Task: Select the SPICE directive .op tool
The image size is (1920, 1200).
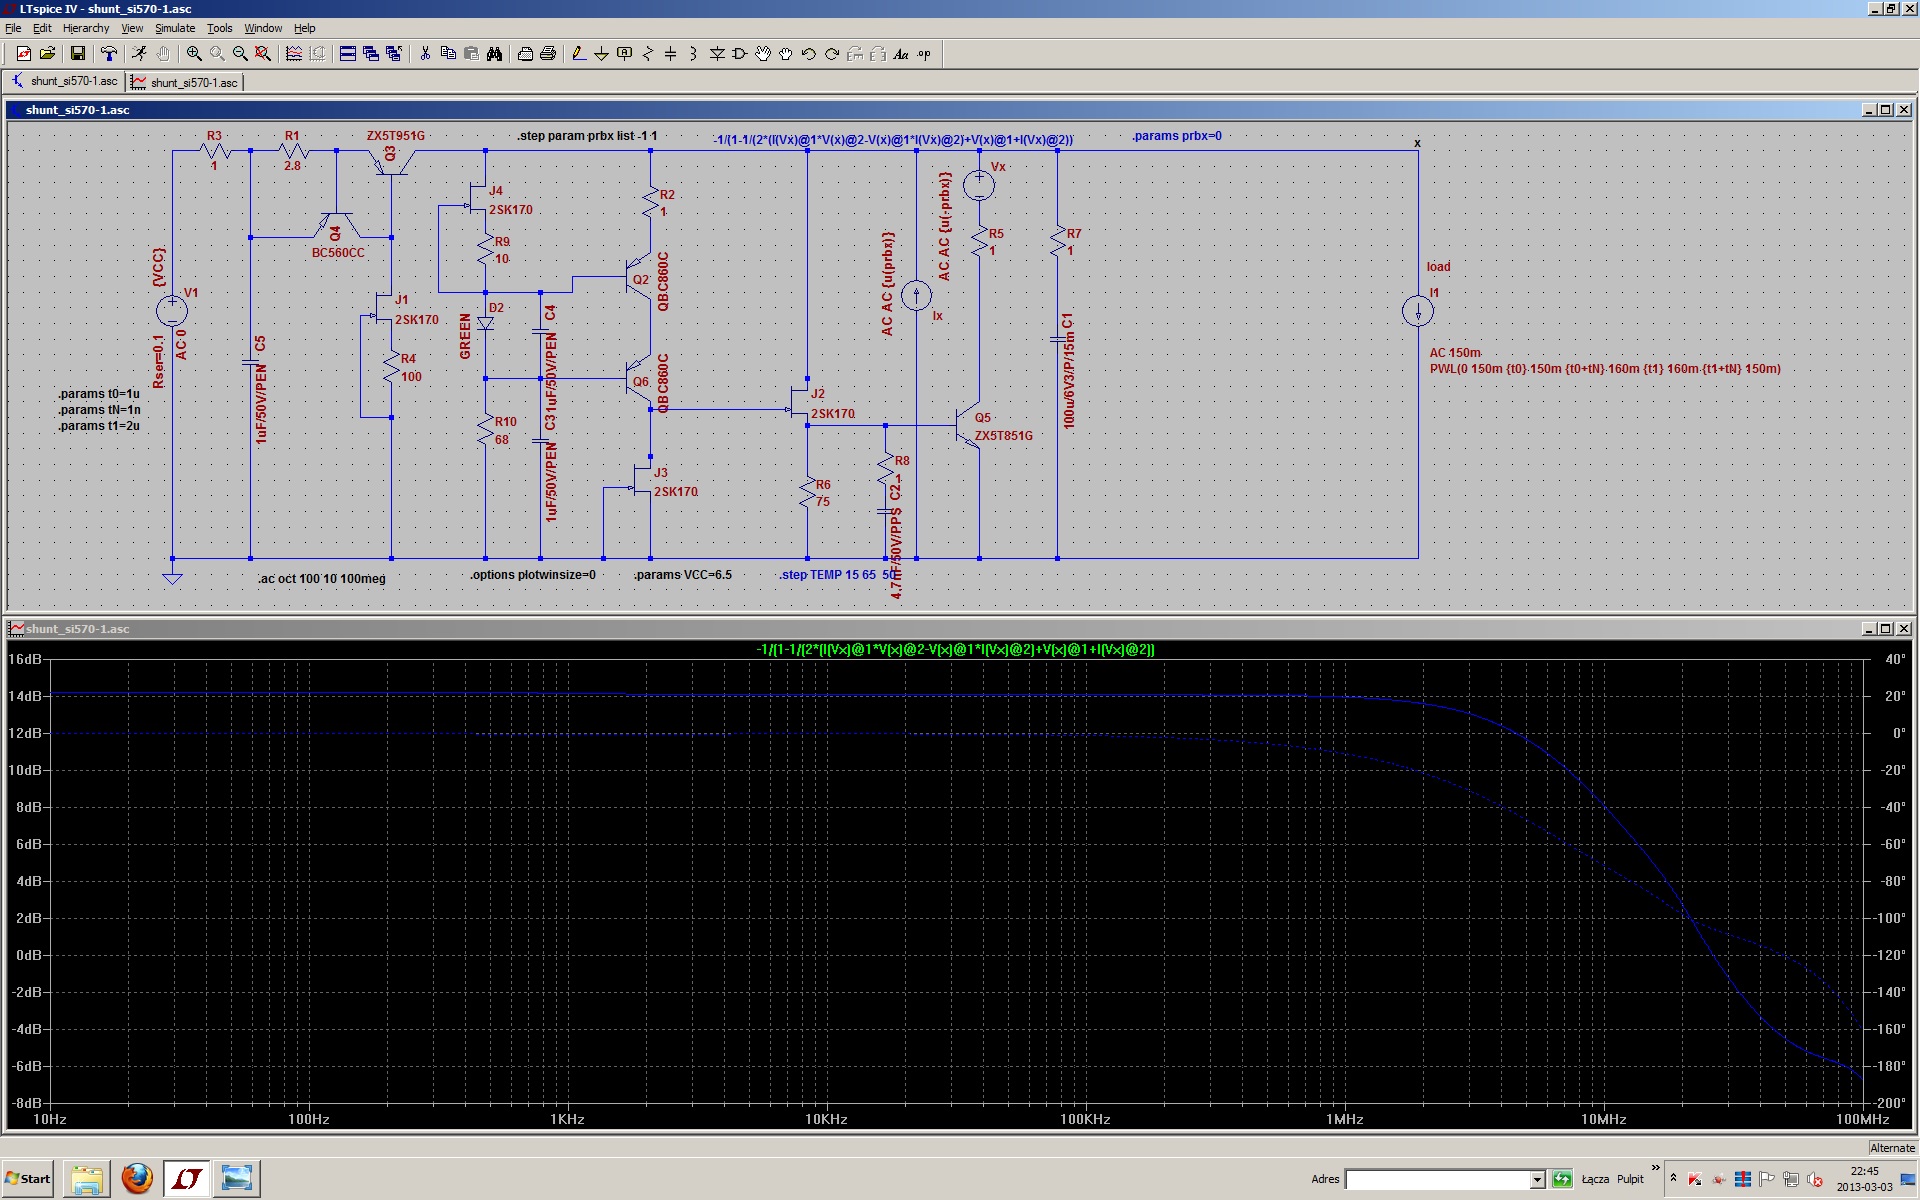Action: click(x=924, y=54)
